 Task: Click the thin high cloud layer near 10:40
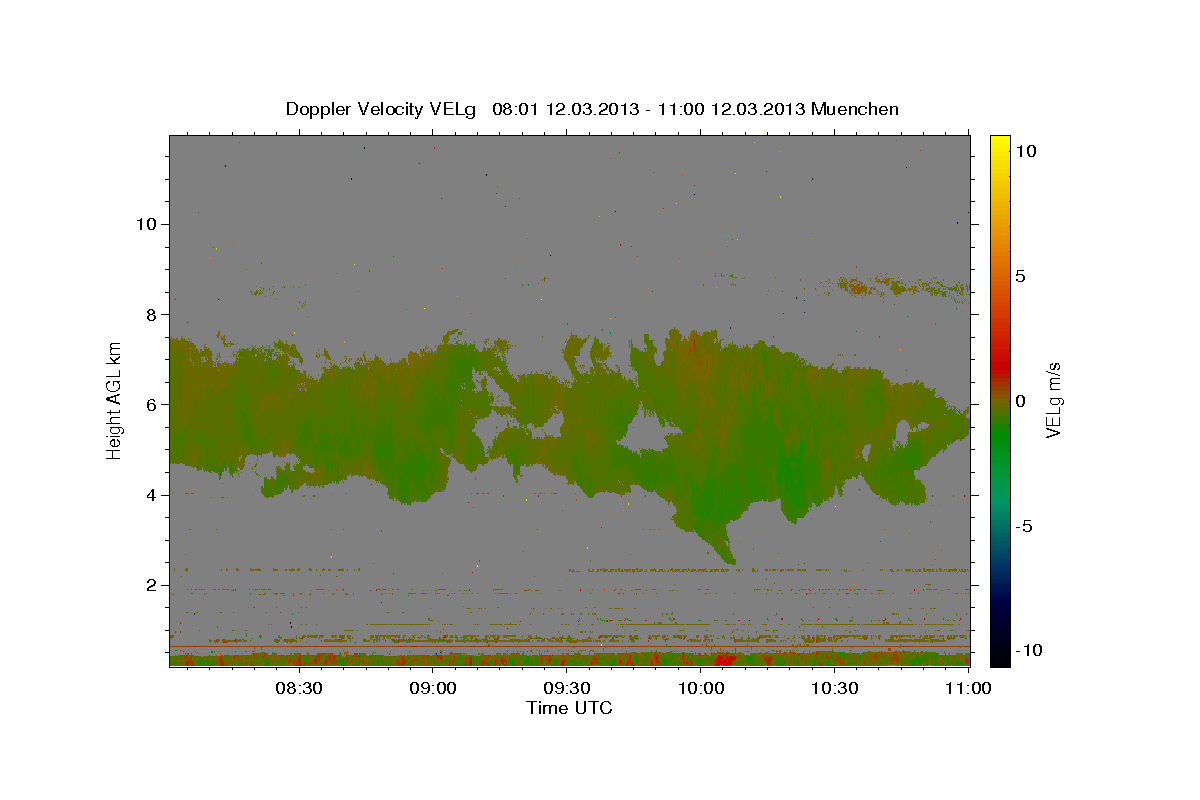coord(900,288)
